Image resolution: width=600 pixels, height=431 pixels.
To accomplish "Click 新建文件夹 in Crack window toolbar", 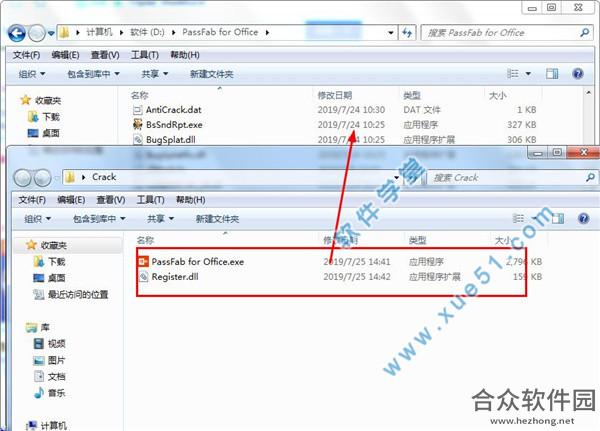I will pyautogui.click(x=217, y=219).
